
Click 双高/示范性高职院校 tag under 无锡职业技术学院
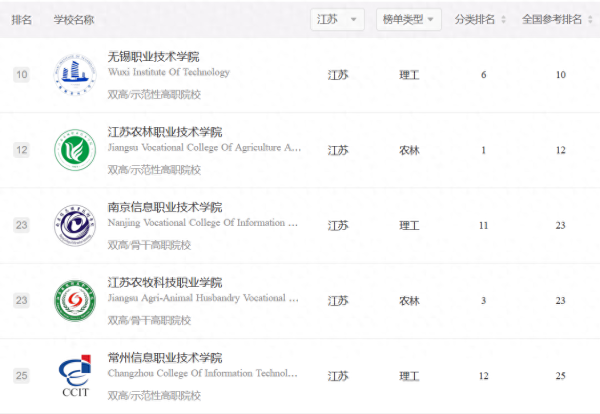tap(154, 95)
